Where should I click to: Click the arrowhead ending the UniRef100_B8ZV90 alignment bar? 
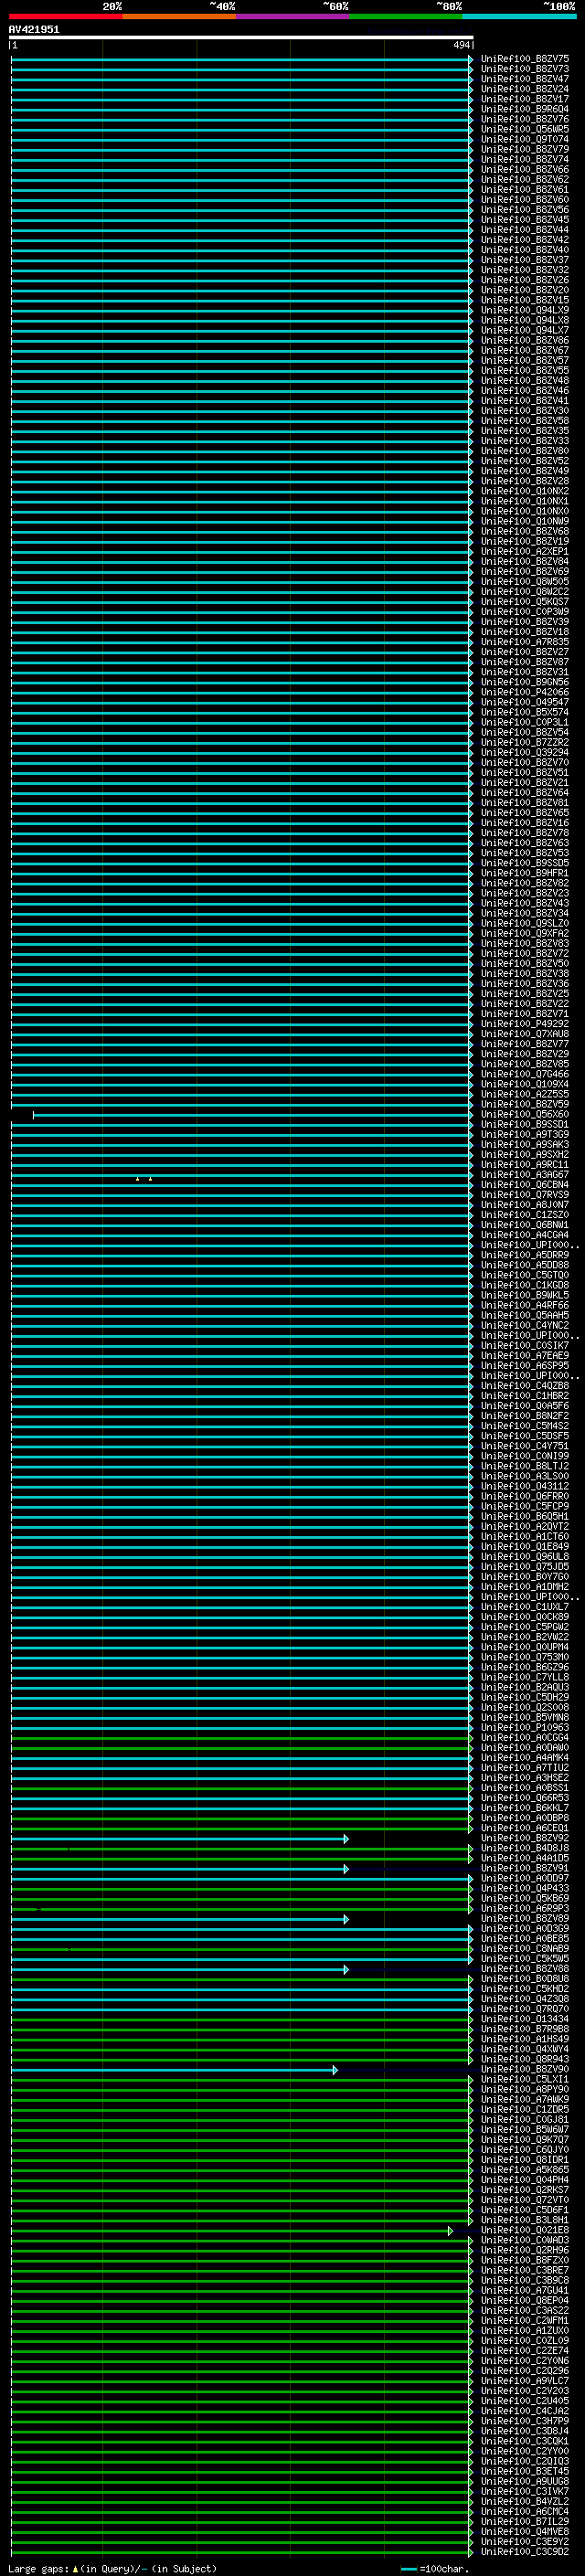tap(335, 2070)
